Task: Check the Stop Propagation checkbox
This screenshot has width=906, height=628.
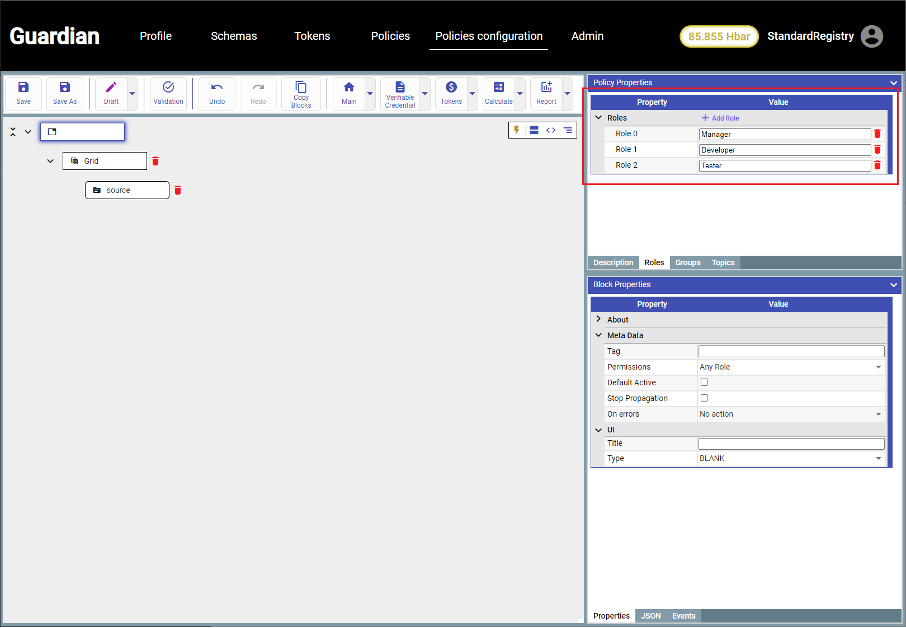Action: pyautogui.click(x=704, y=398)
